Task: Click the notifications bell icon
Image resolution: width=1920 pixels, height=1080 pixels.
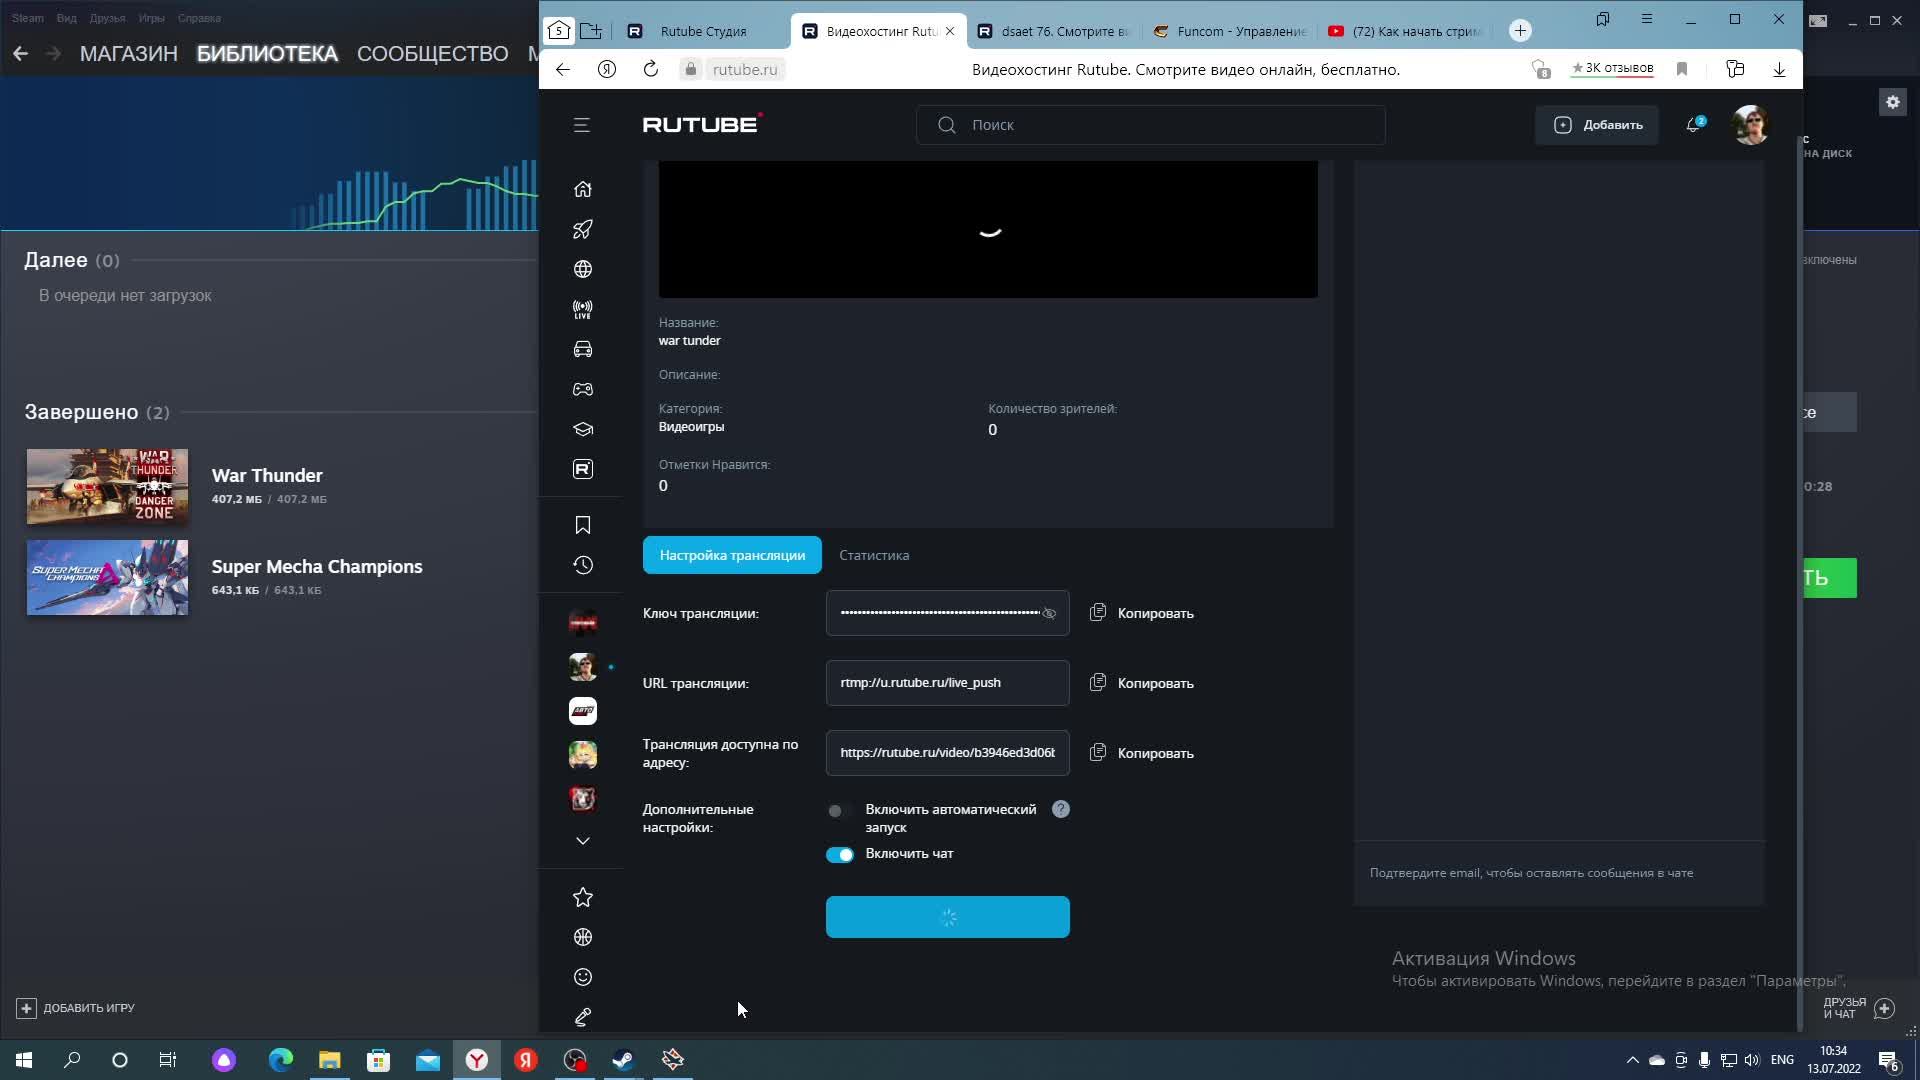Action: [1694, 125]
